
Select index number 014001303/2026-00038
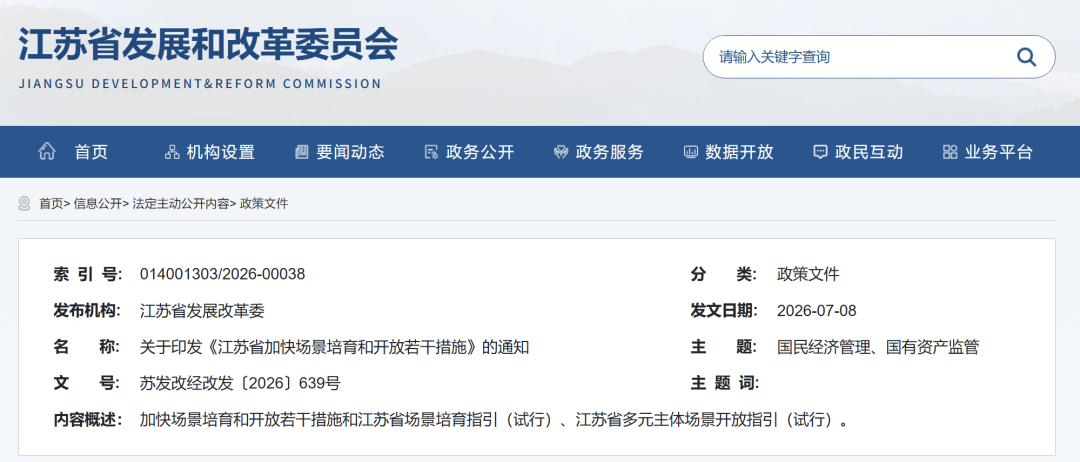click(x=222, y=274)
